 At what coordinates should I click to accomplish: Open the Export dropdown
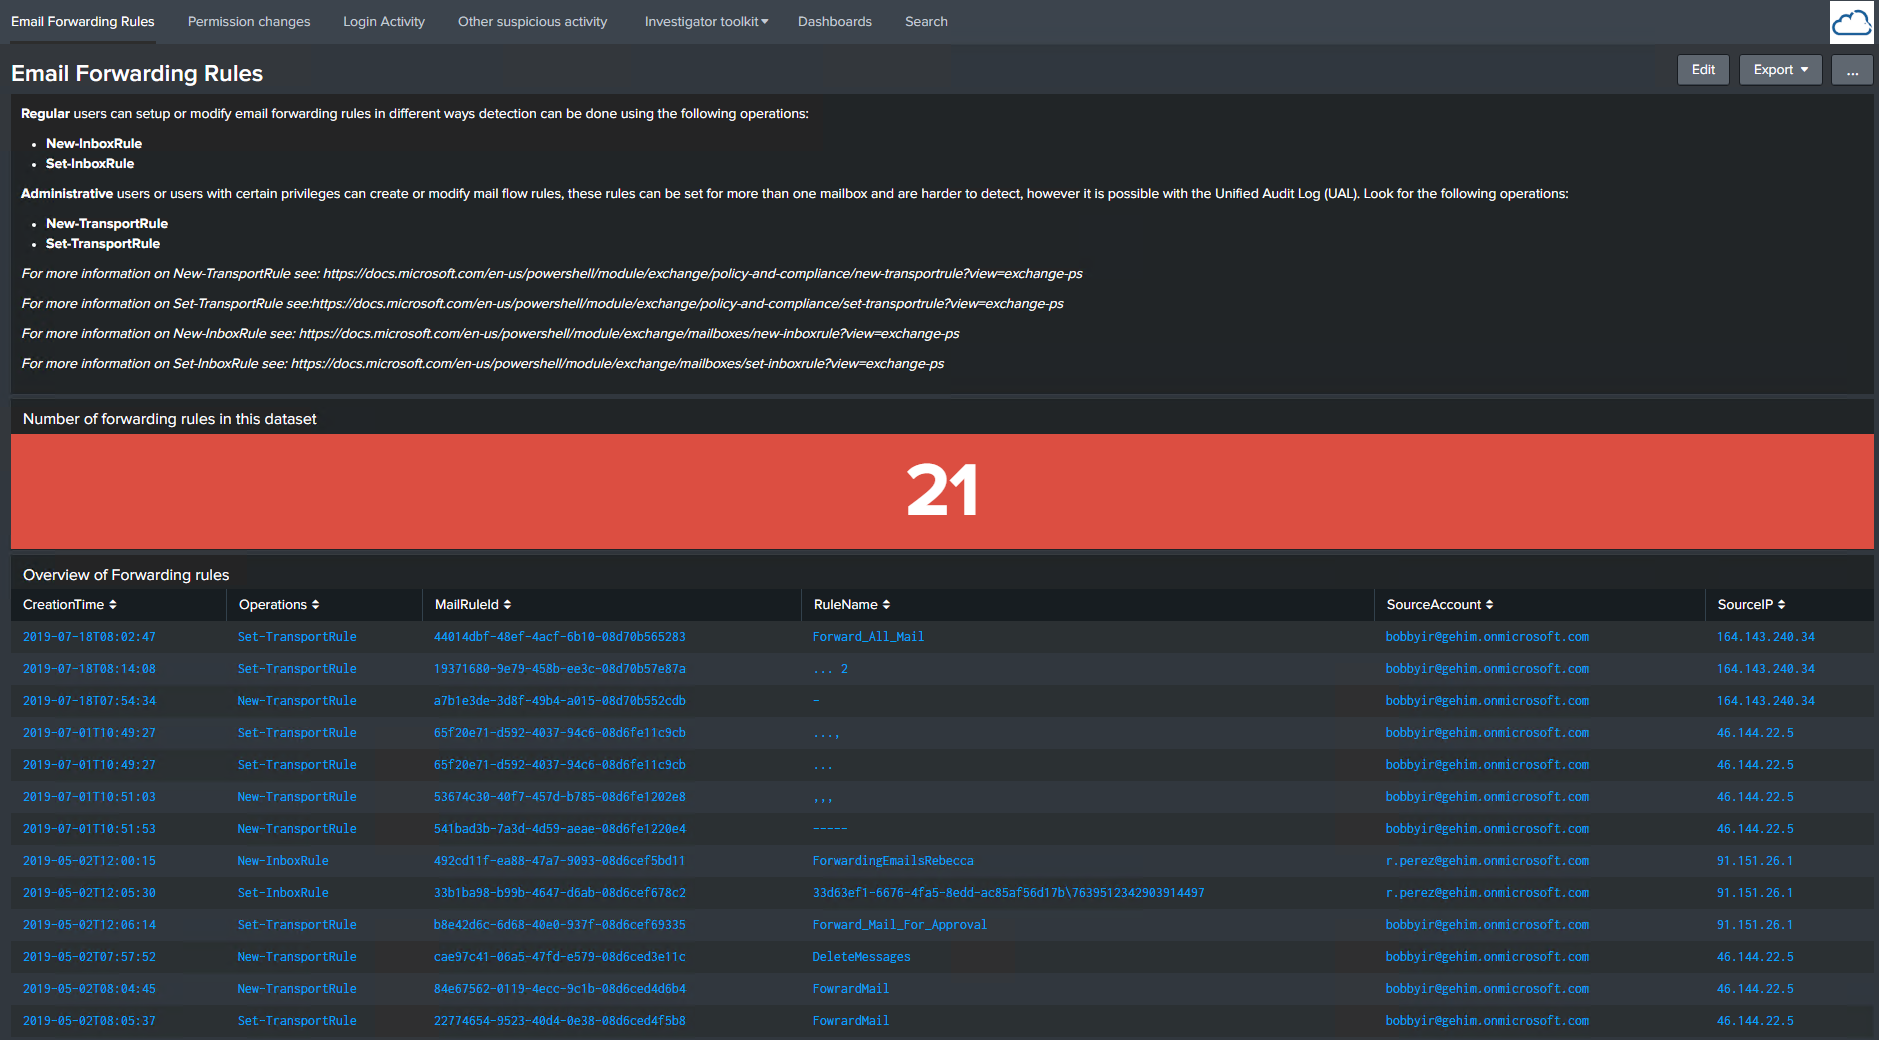(1780, 70)
